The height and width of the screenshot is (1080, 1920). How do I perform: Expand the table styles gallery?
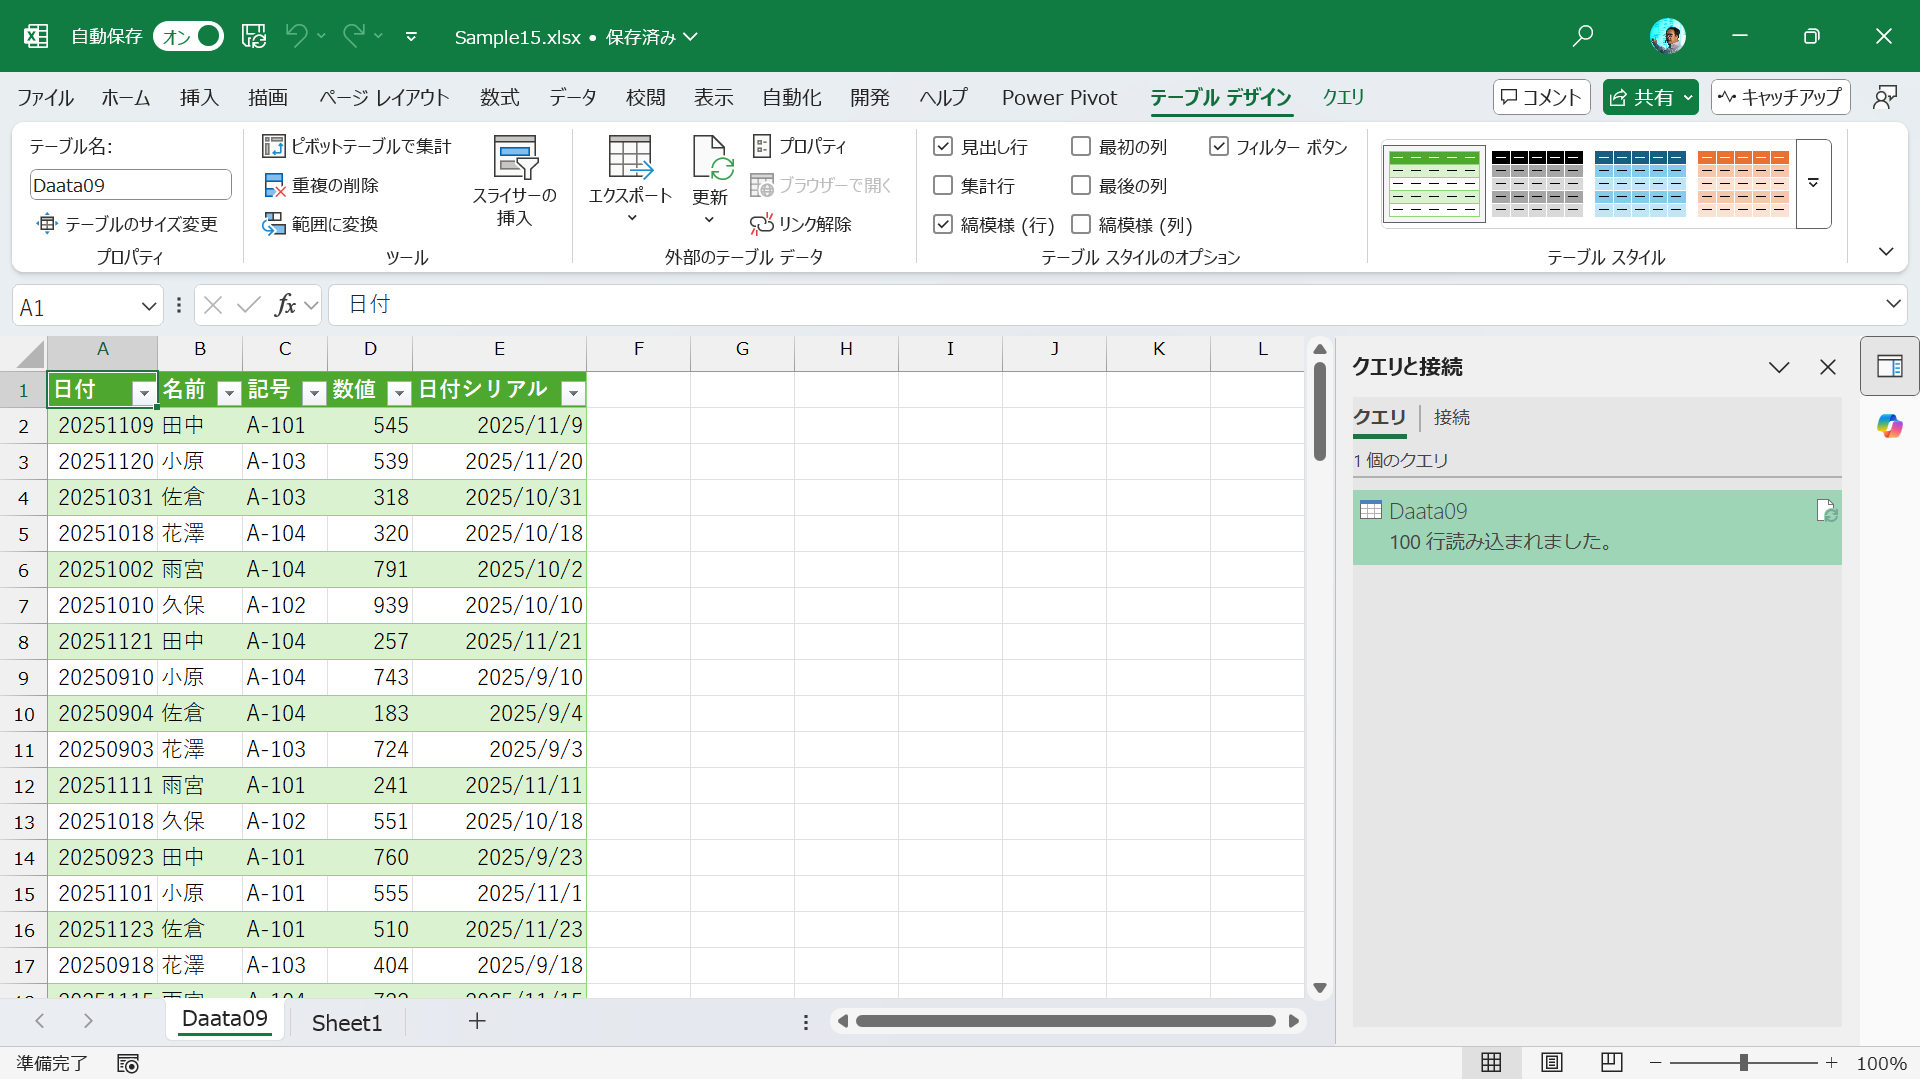coord(1813,184)
